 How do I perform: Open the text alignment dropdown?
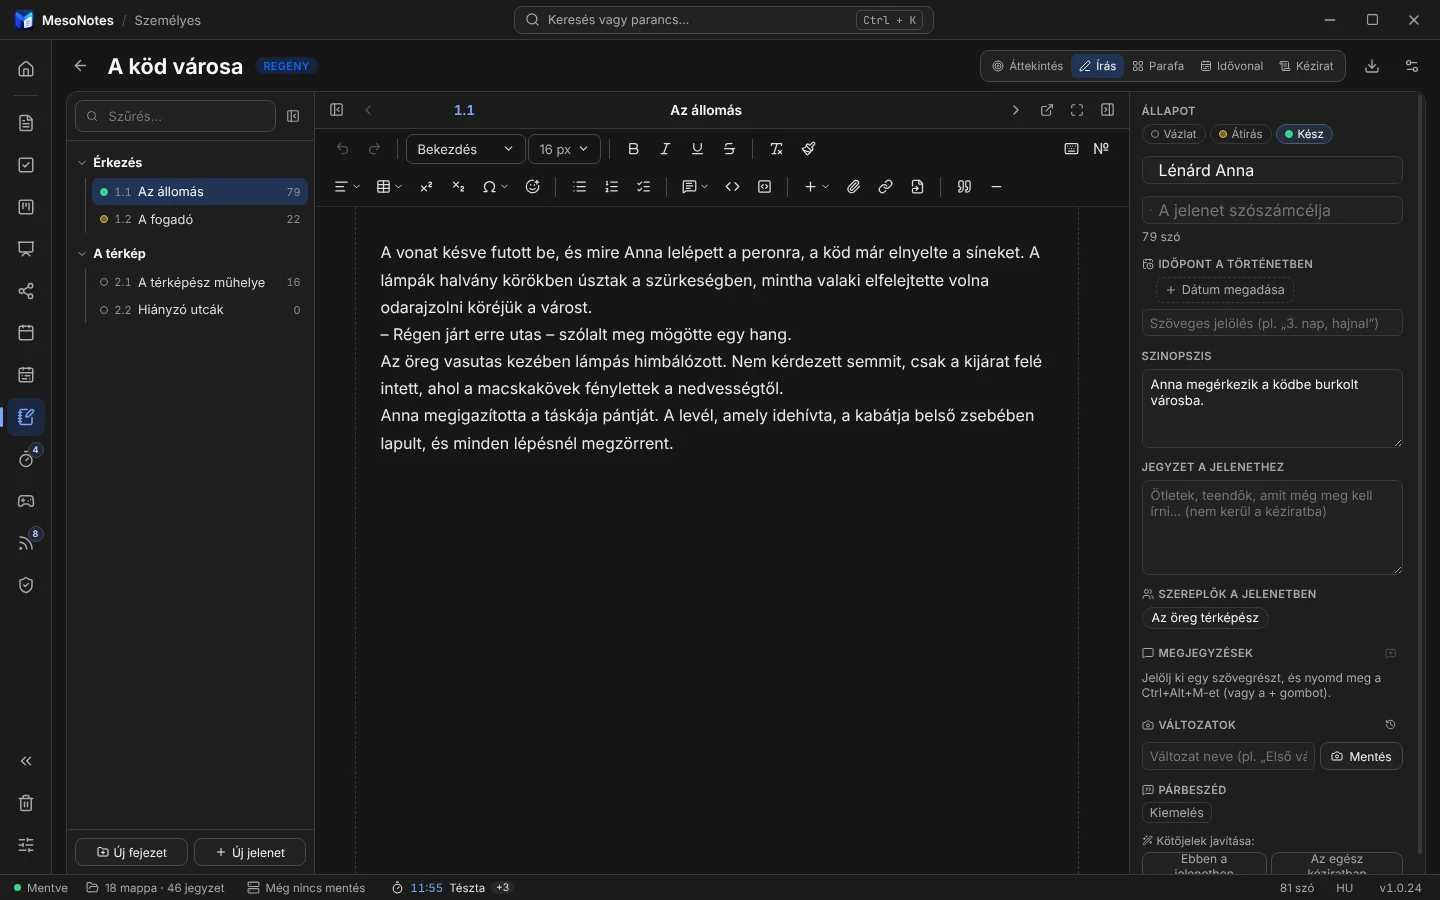coord(347,187)
